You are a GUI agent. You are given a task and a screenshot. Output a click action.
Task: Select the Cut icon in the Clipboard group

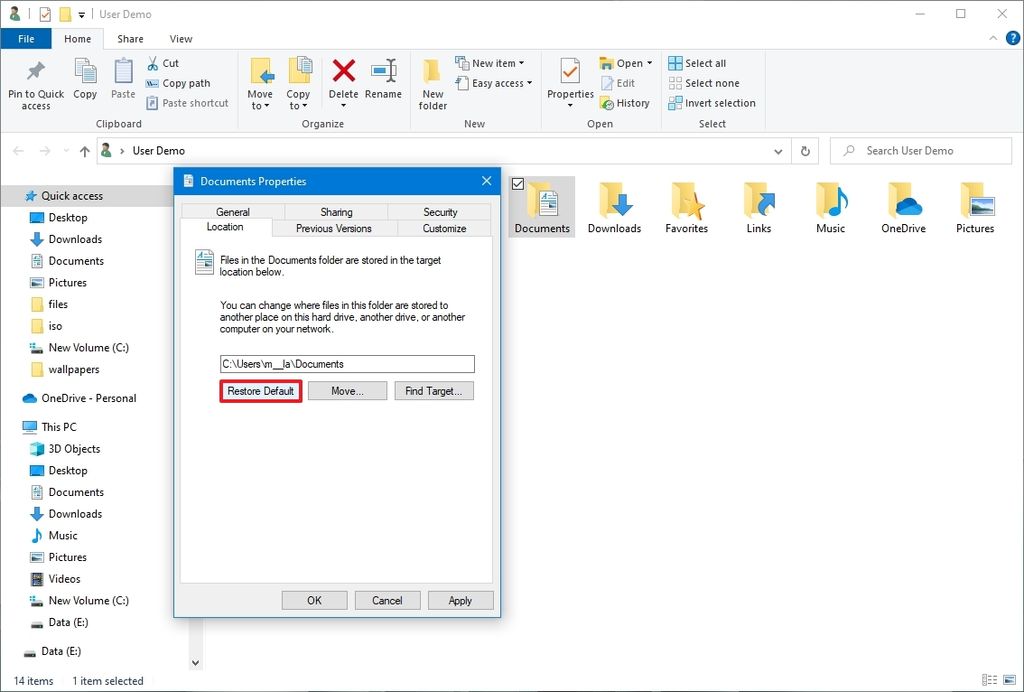point(156,62)
